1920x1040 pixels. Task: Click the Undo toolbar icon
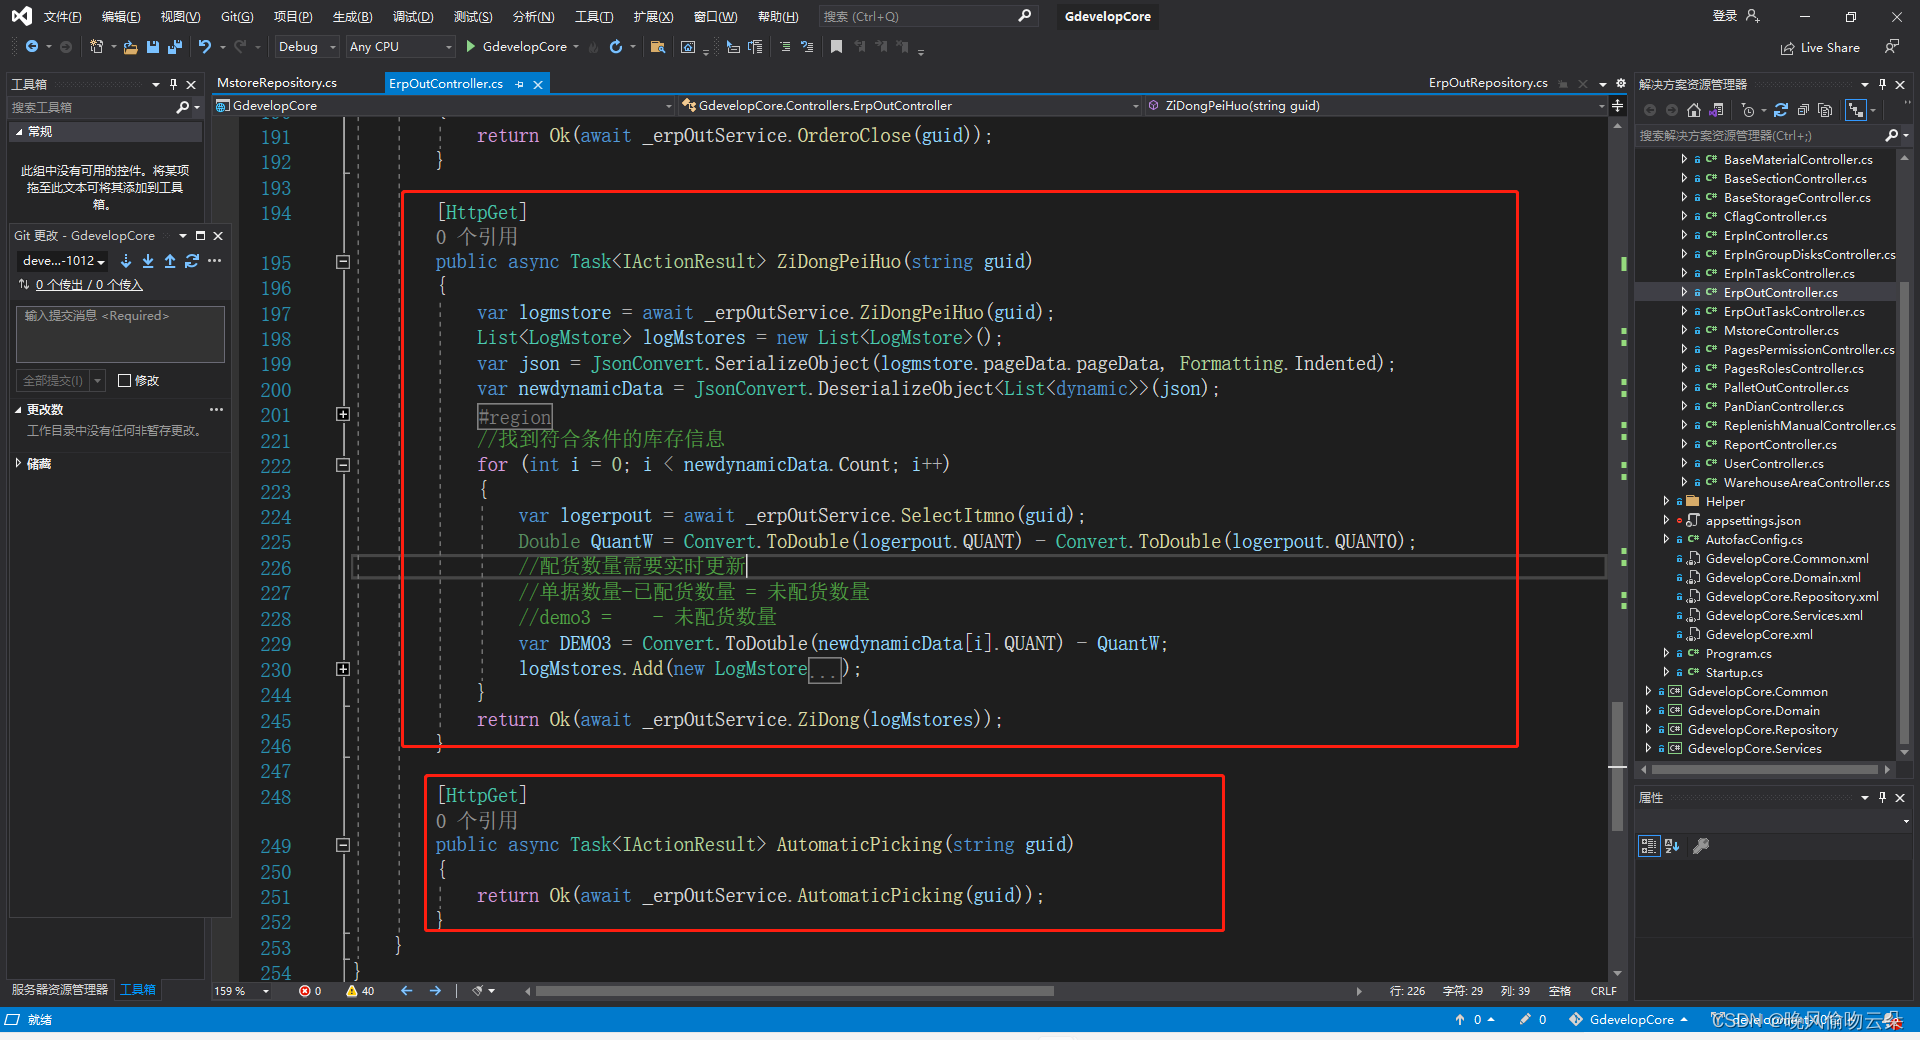coord(205,47)
